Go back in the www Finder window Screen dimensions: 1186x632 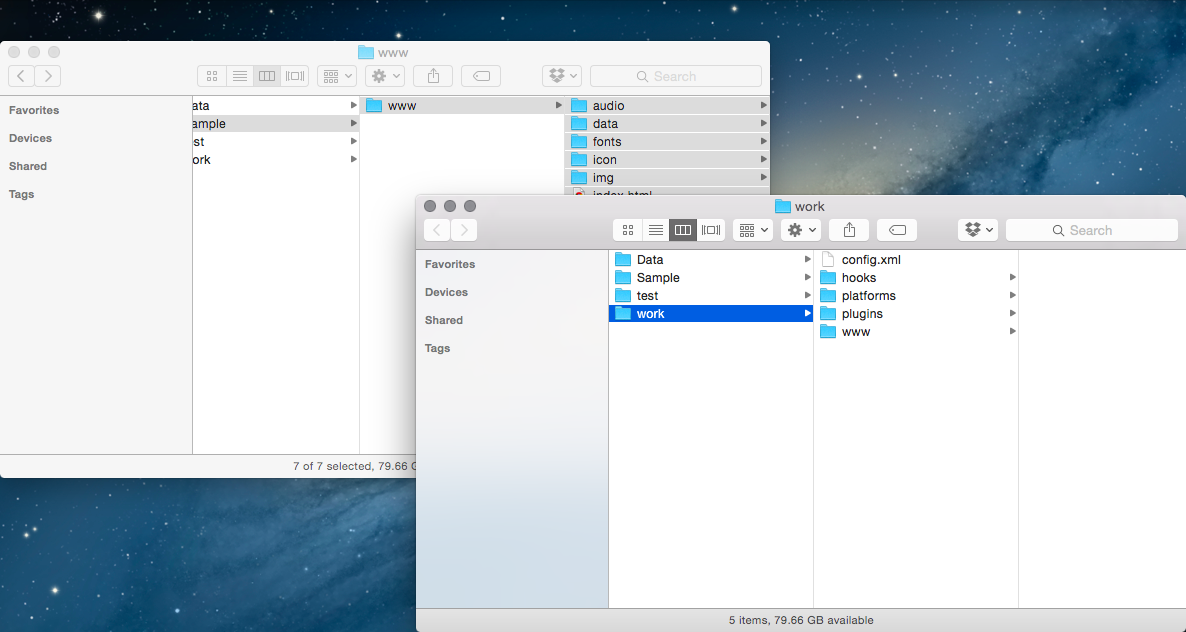(x=21, y=76)
